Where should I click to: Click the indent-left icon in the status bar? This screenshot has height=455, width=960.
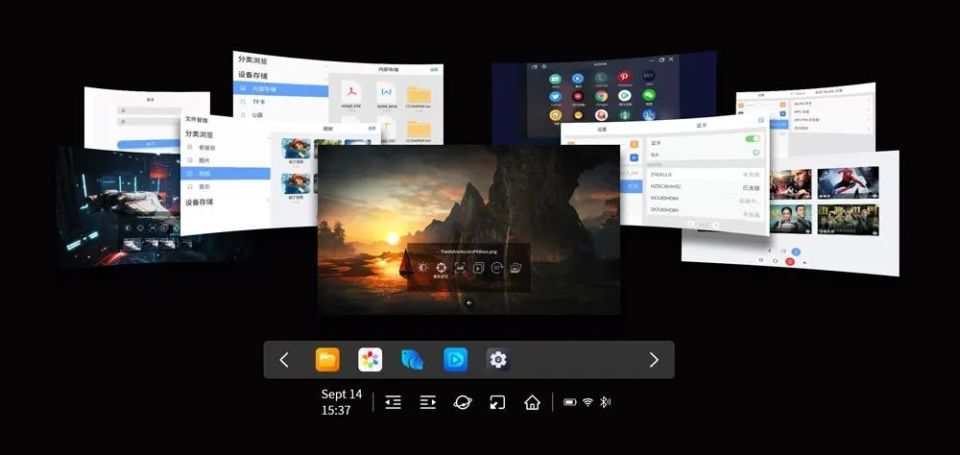pos(393,402)
